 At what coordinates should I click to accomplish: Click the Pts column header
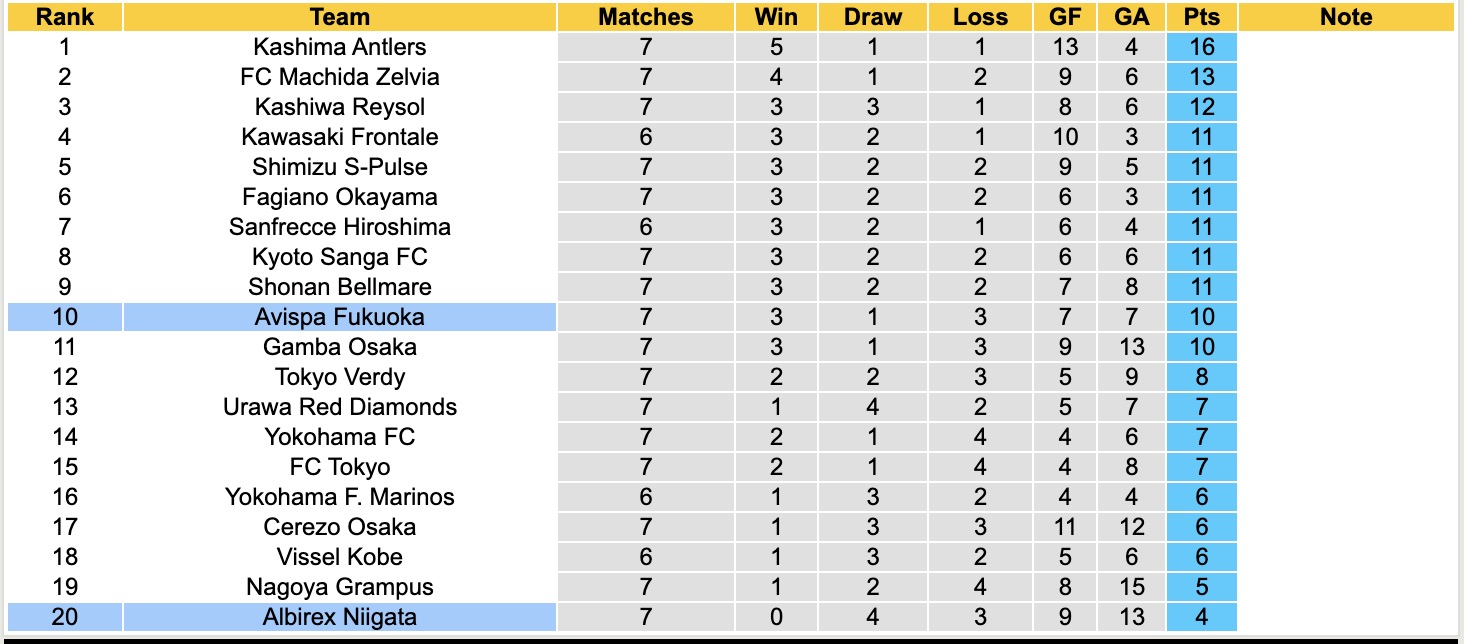click(x=1201, y=17)
